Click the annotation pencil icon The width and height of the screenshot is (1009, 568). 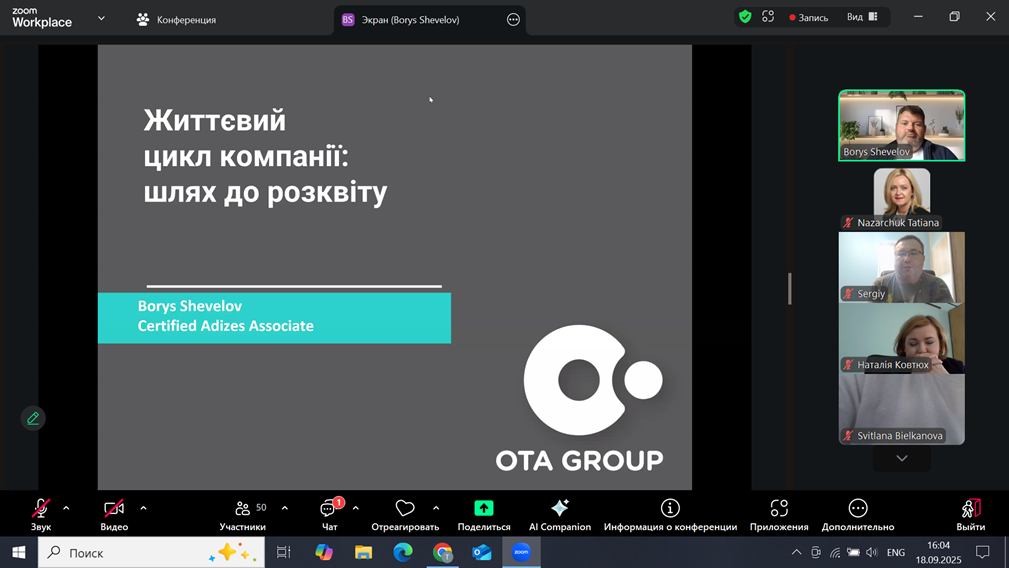coord(33,418)
